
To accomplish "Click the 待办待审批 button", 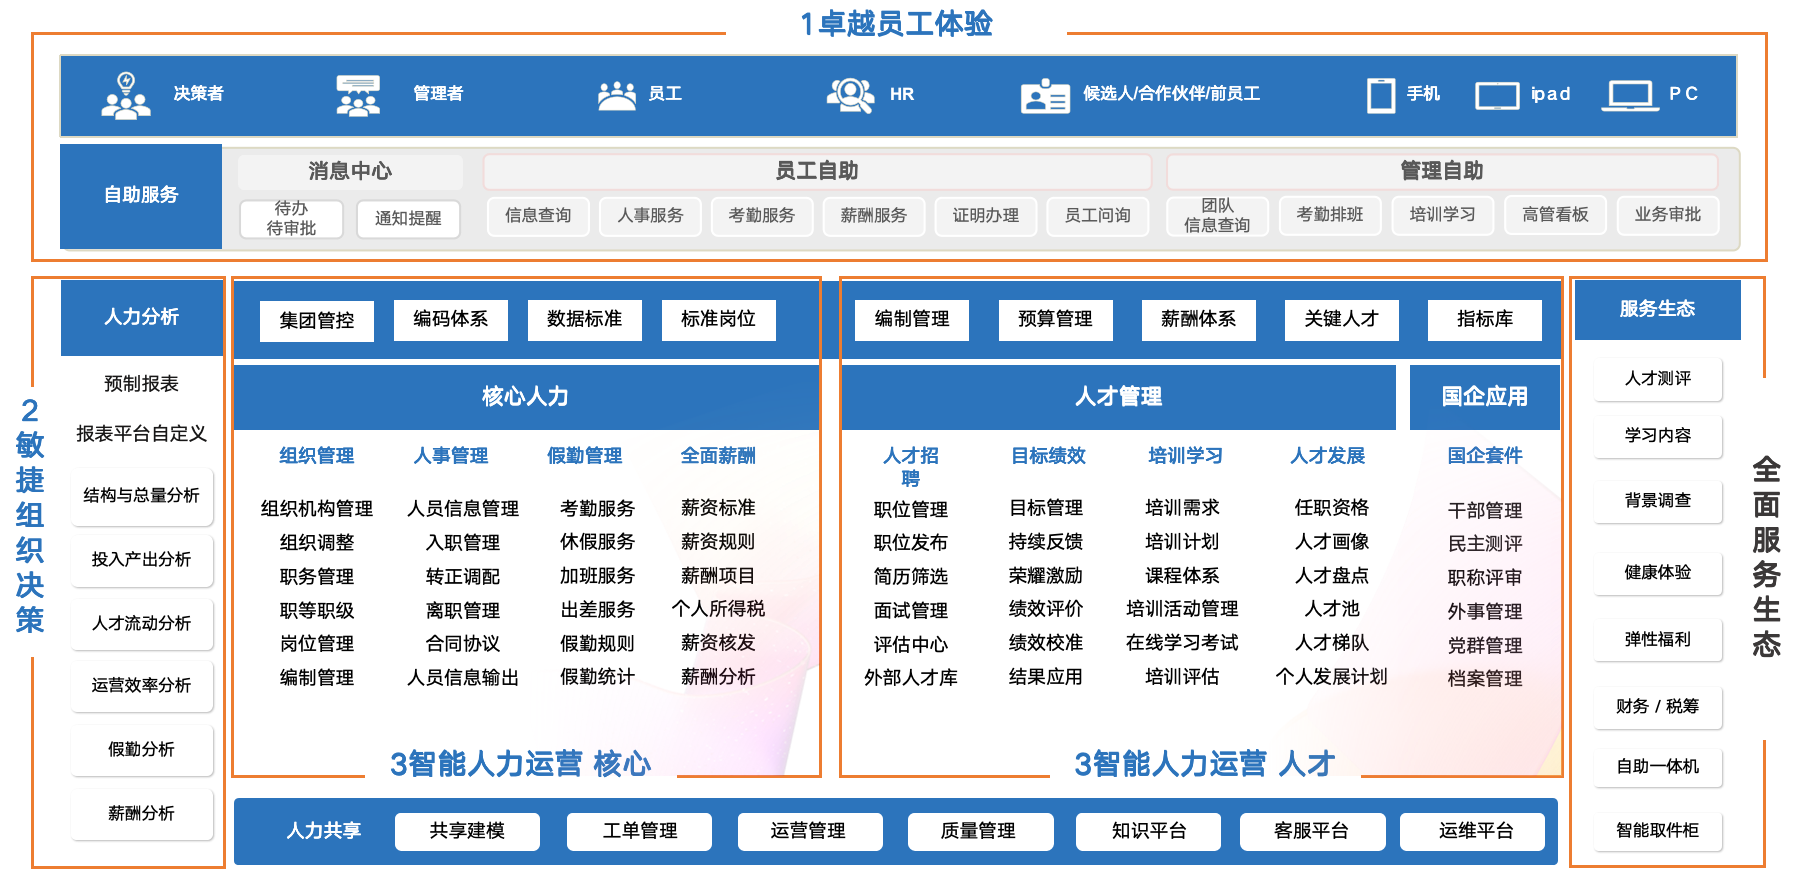I will click(x=291, y=218).
